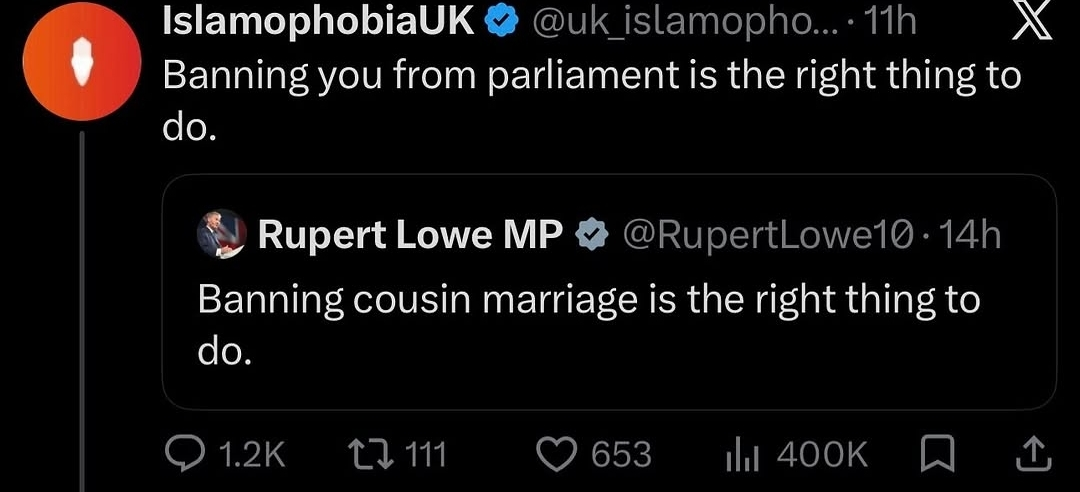Like the post with the heart icon
The width and height of the screenshot is (1080, 492).
point(559,455)
